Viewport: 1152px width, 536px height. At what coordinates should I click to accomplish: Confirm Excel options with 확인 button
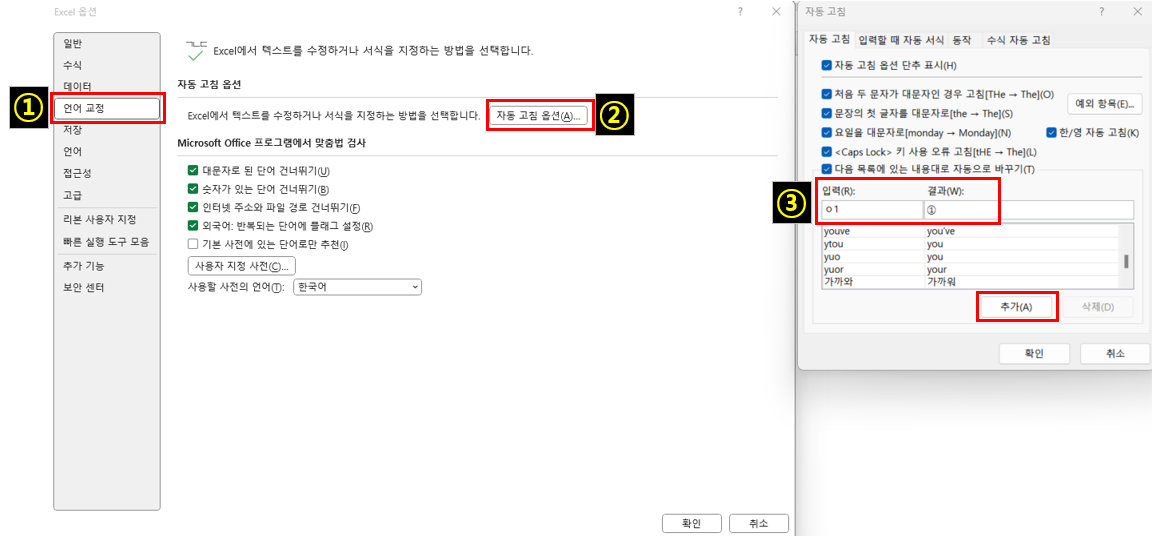coord(691,524)
